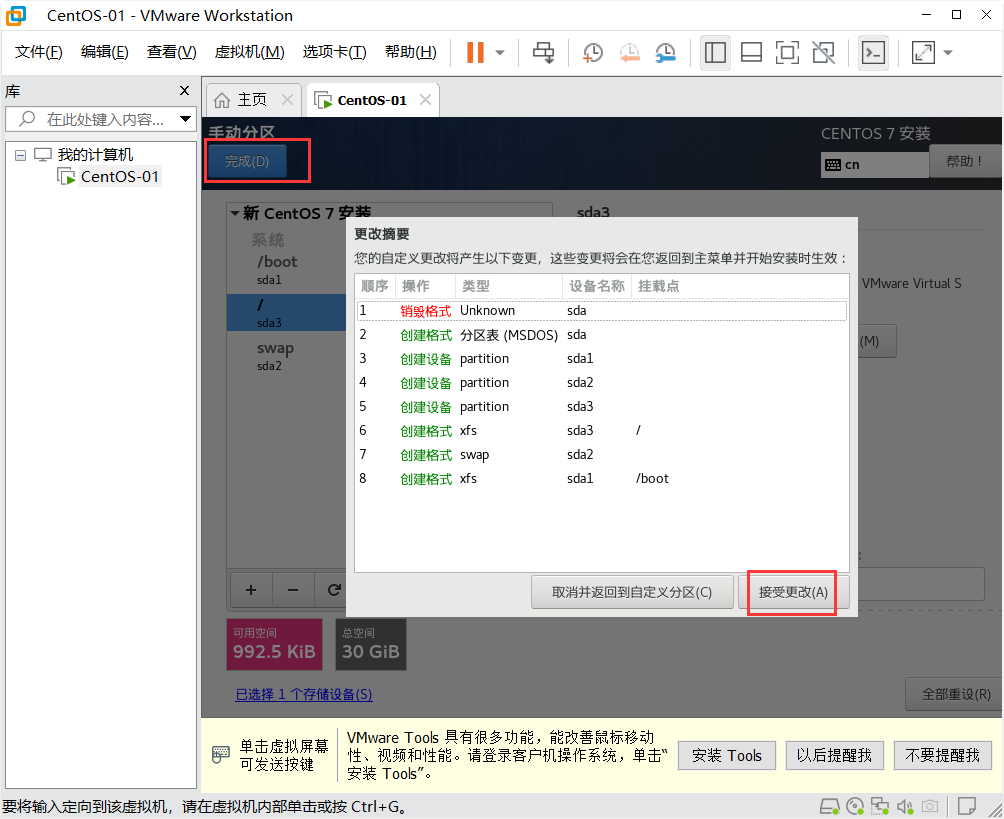Click the CD/DVD device status icon
Image resolution: width=1004 pixels, height=819 pixels.
856,806
